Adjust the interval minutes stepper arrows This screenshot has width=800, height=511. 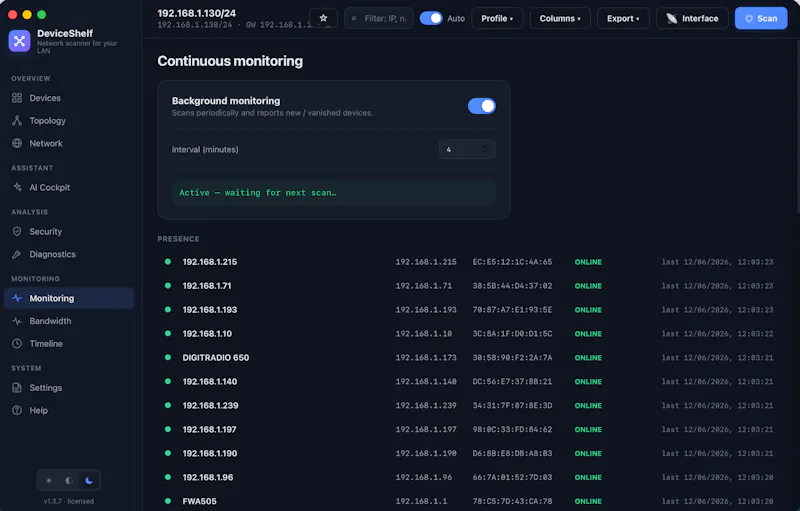[485, 149]
